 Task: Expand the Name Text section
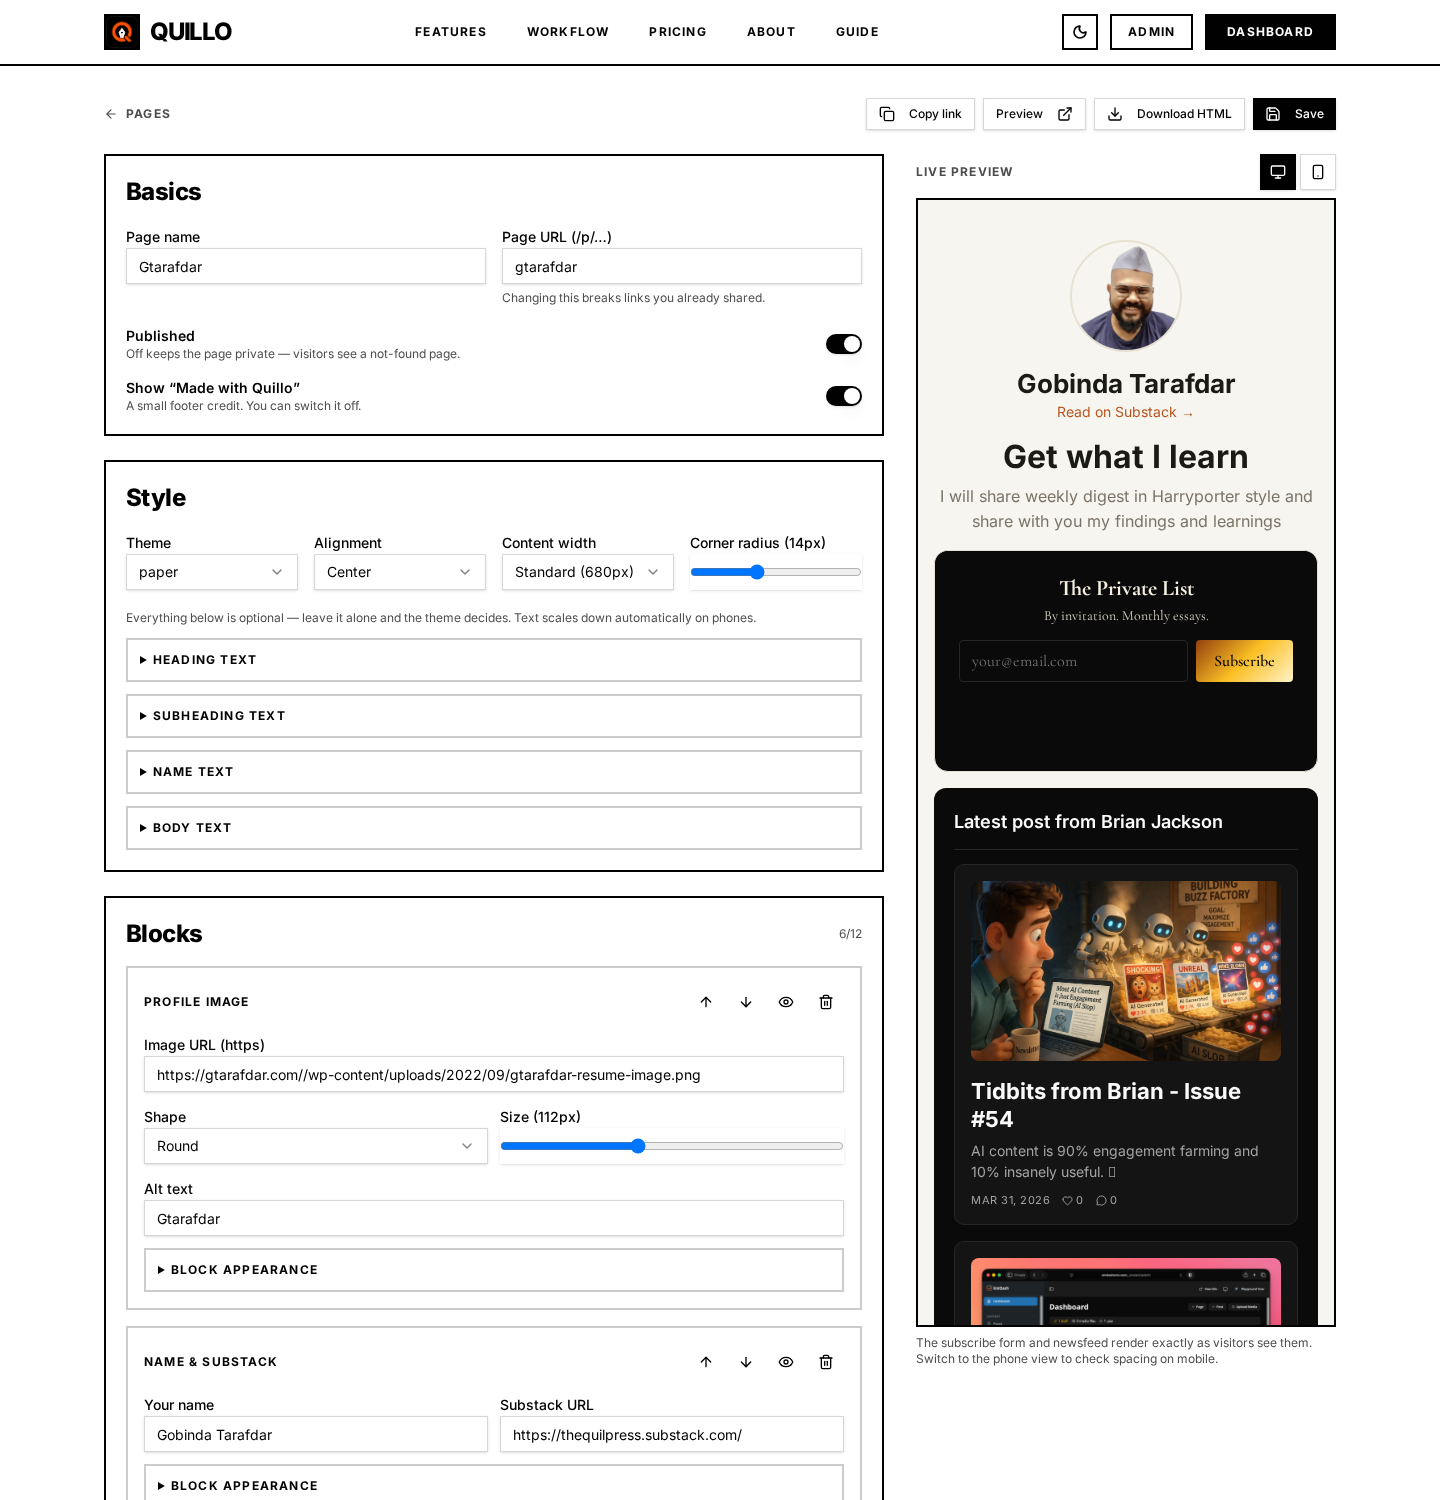pyautogui.click(x=494, y=772)
